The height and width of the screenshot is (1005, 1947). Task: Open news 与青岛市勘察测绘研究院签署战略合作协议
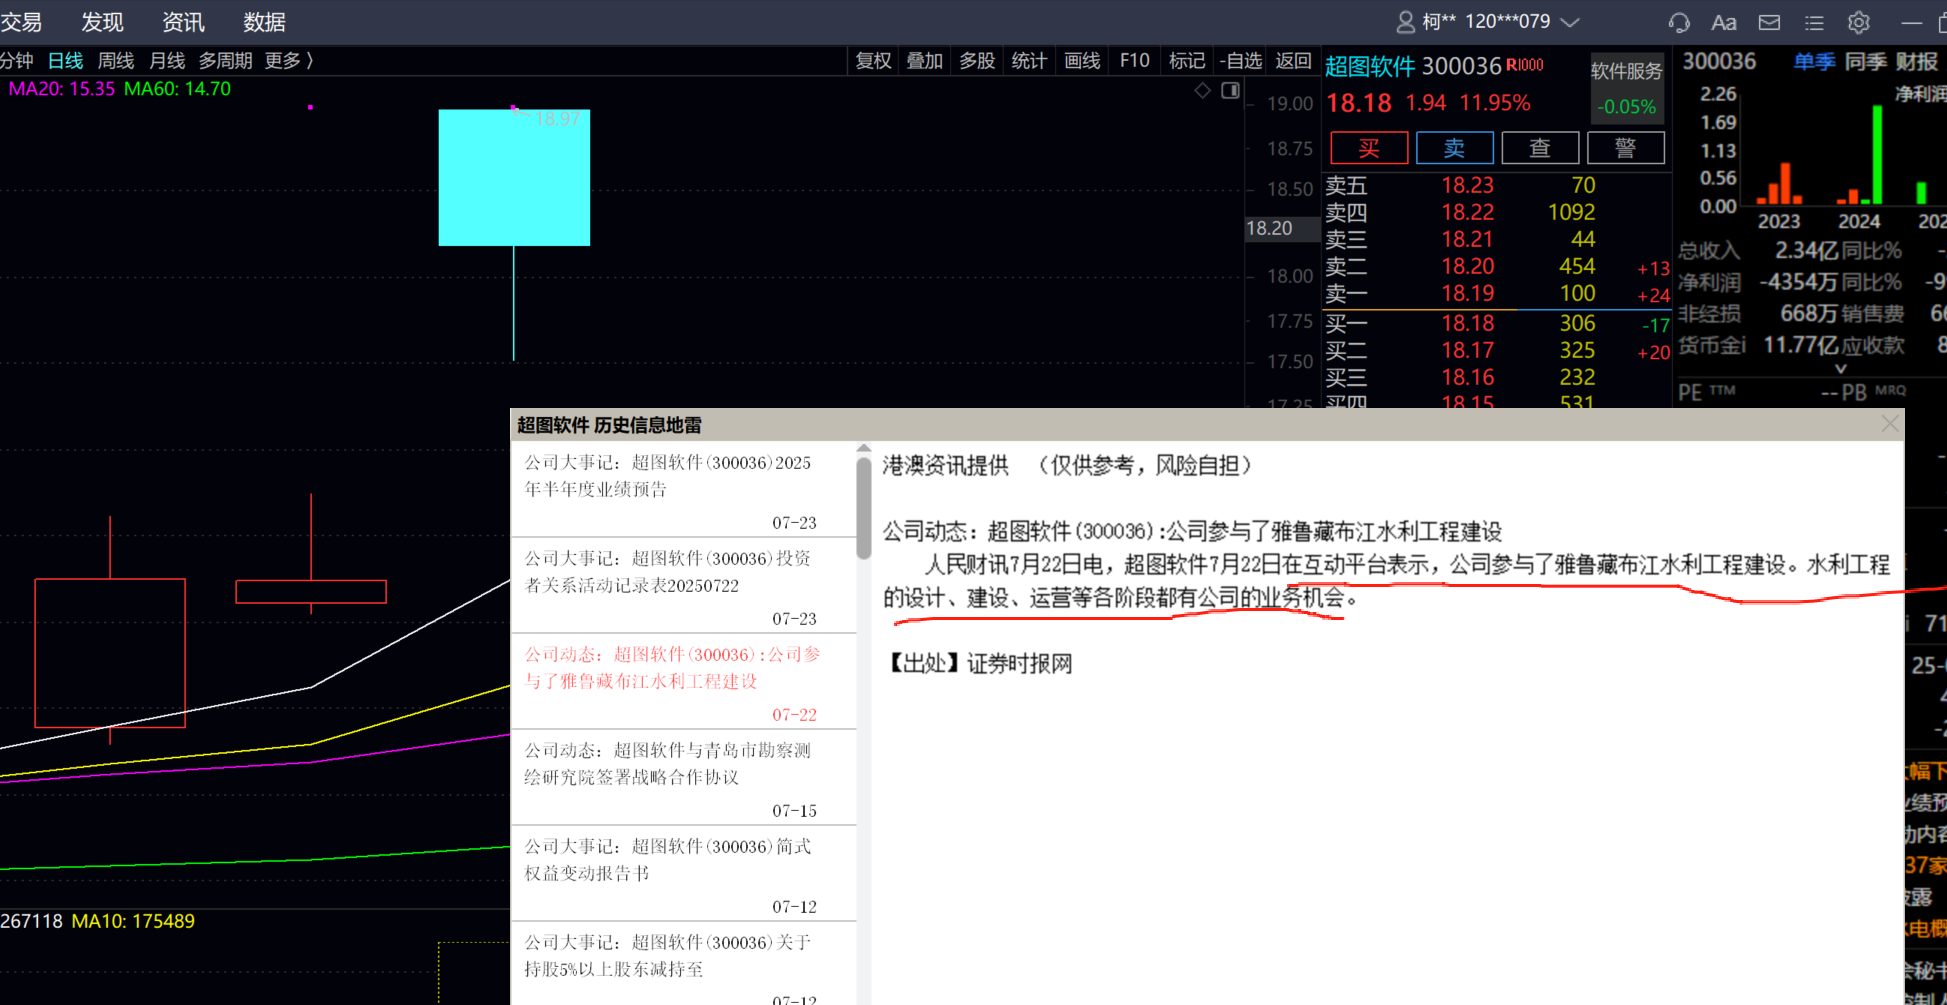(684, 779)
